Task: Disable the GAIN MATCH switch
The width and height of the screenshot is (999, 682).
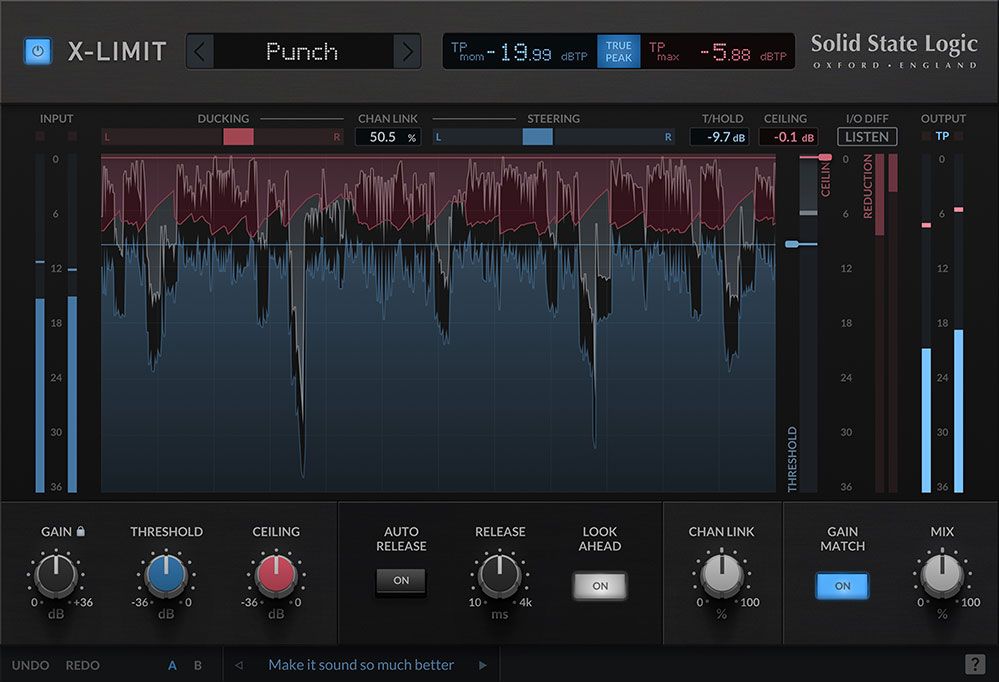Action: (x=842, y=586)
